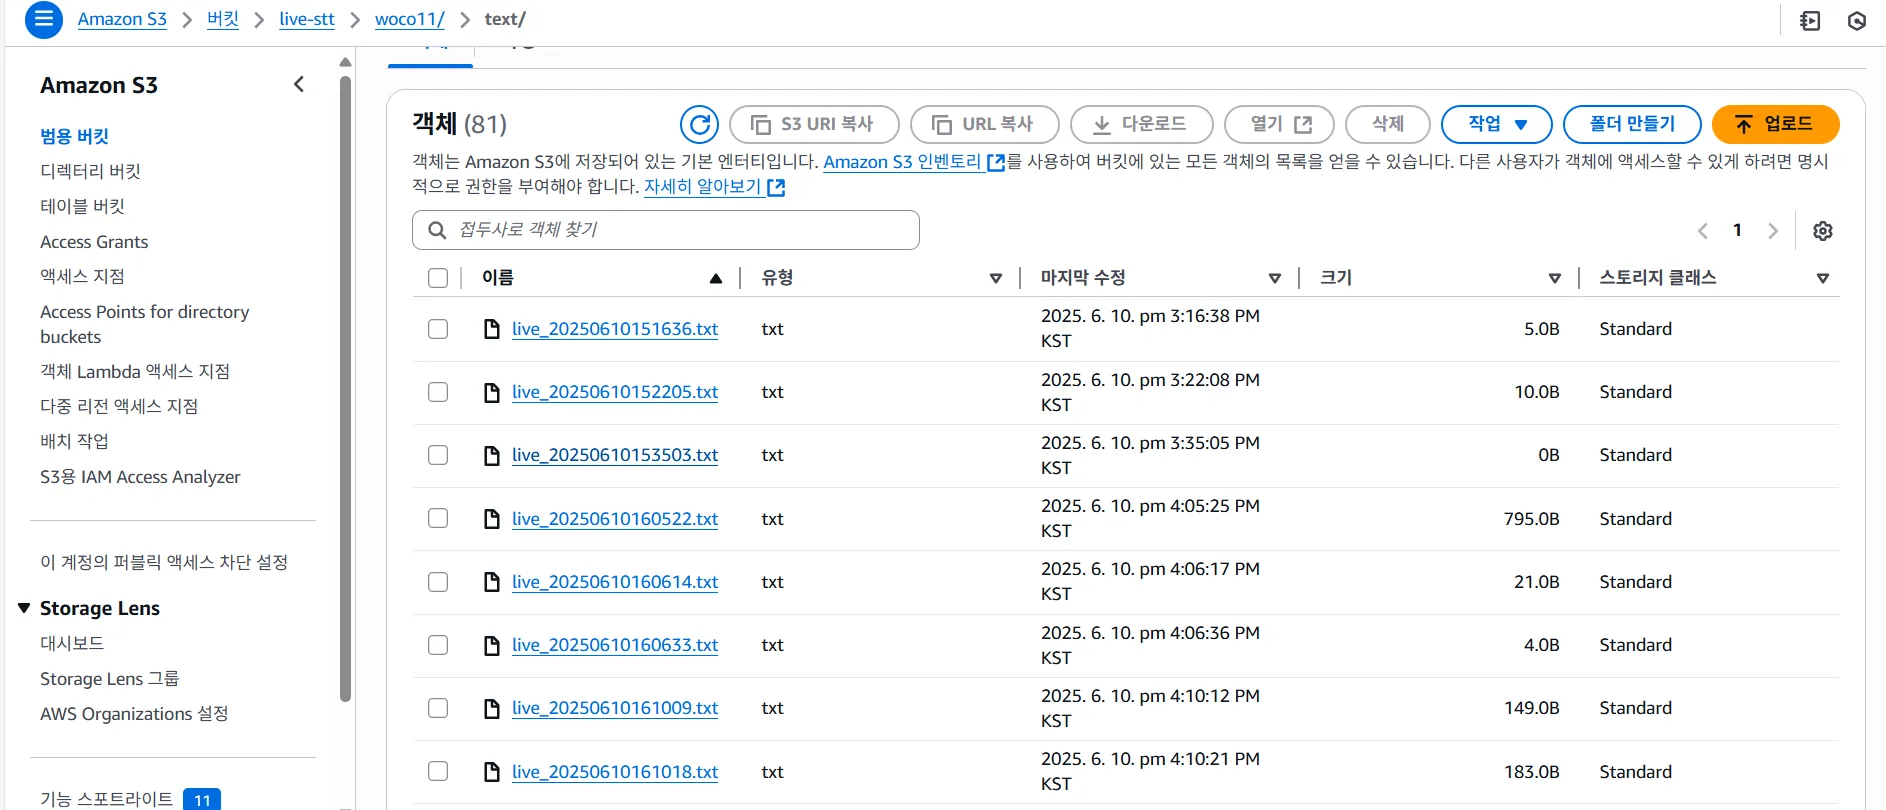1886x810 pixels.
Task: Collapse the Storage Lens section
Action: coord(24,608)
